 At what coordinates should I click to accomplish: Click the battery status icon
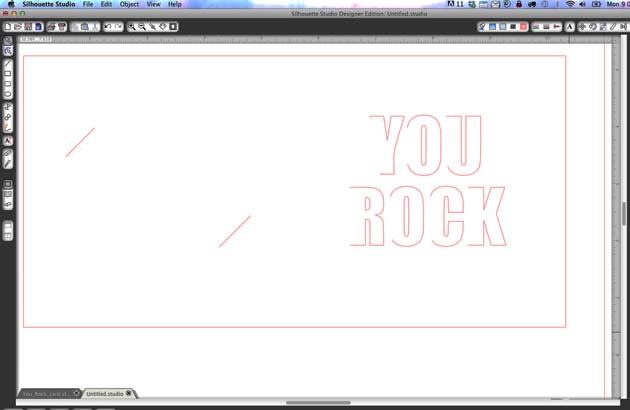point(596,4)
